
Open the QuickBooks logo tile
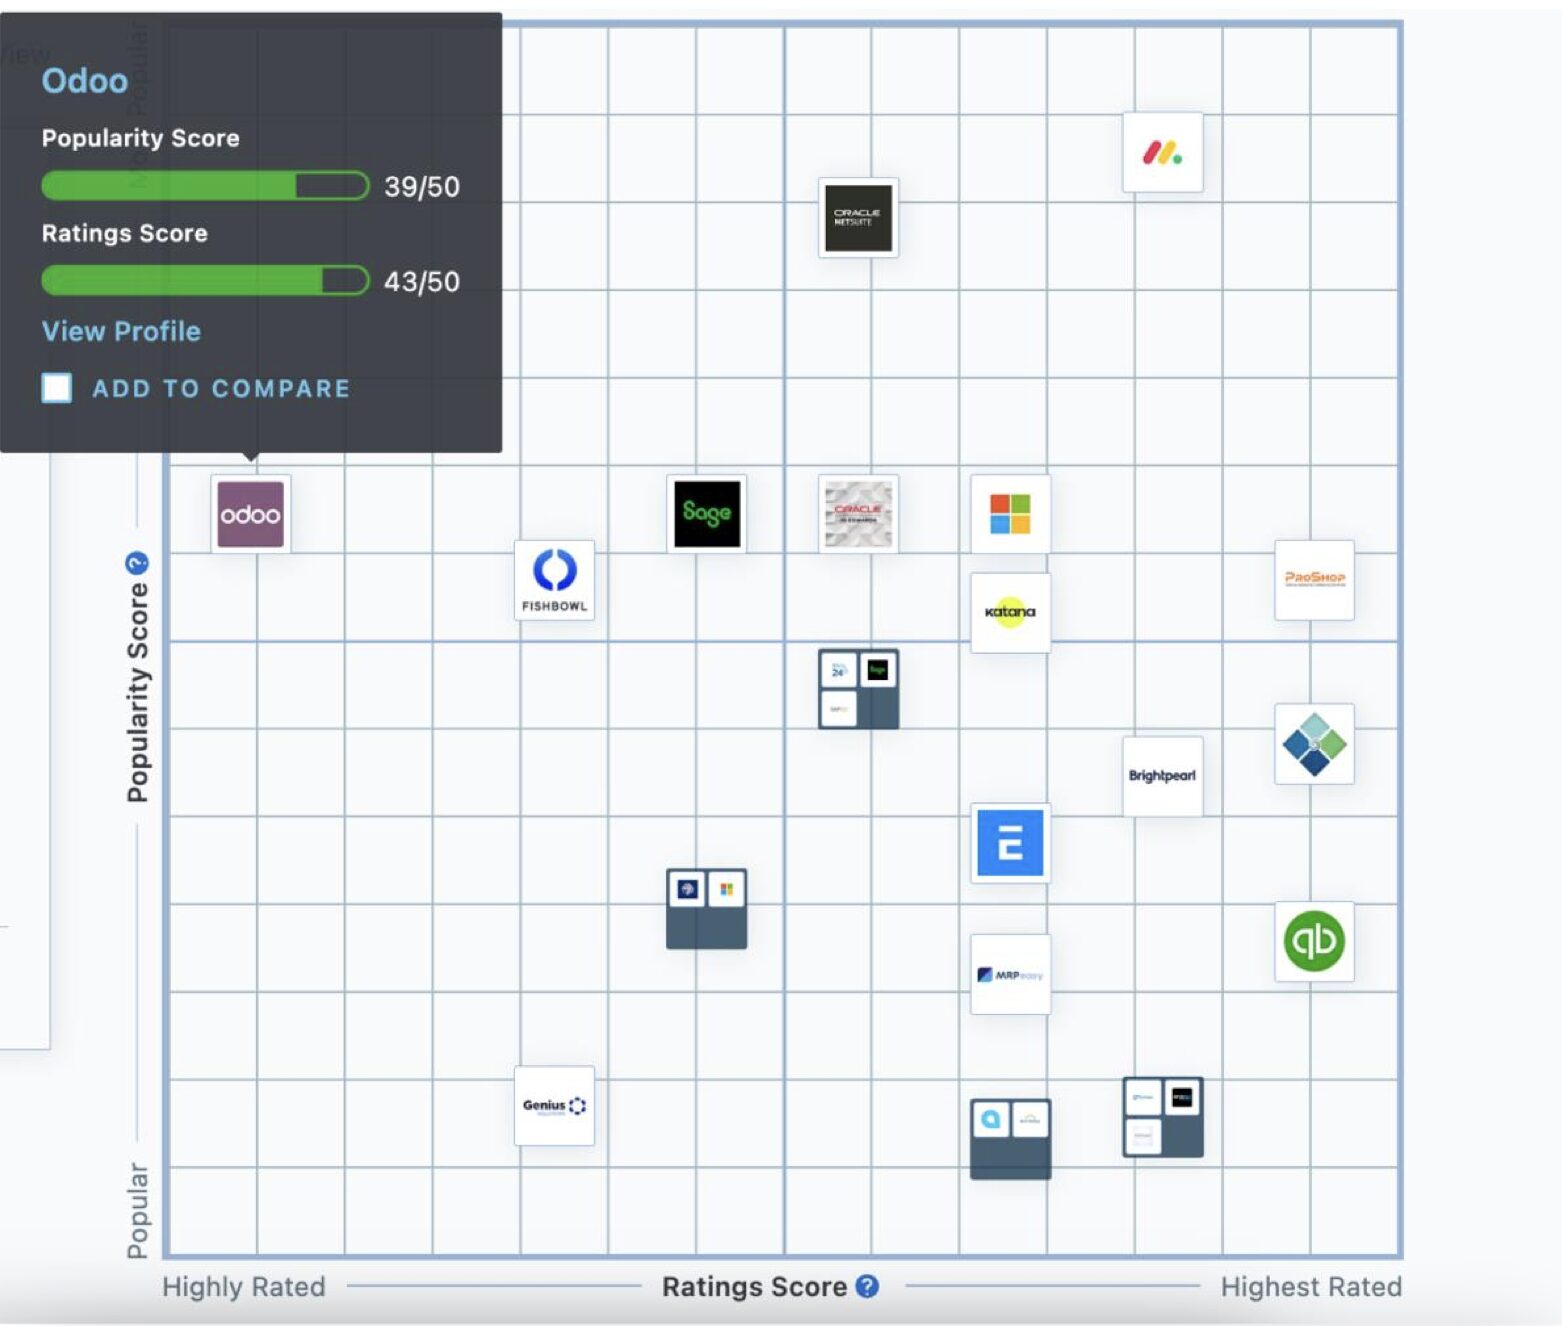click(1314, 941)
